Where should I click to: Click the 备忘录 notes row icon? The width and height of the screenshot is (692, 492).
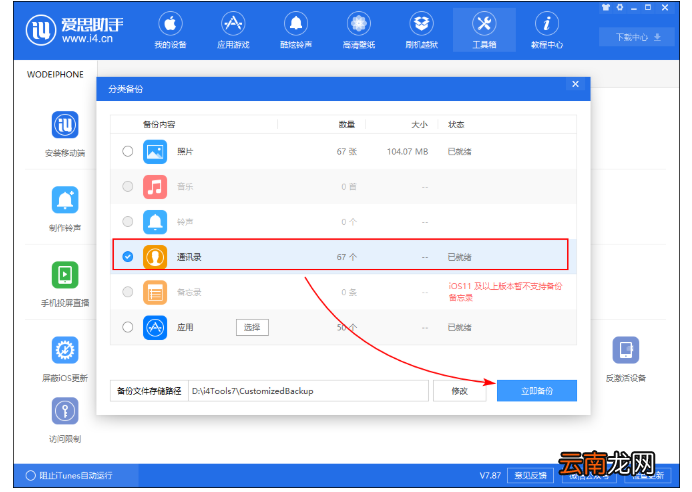(155, 292)
